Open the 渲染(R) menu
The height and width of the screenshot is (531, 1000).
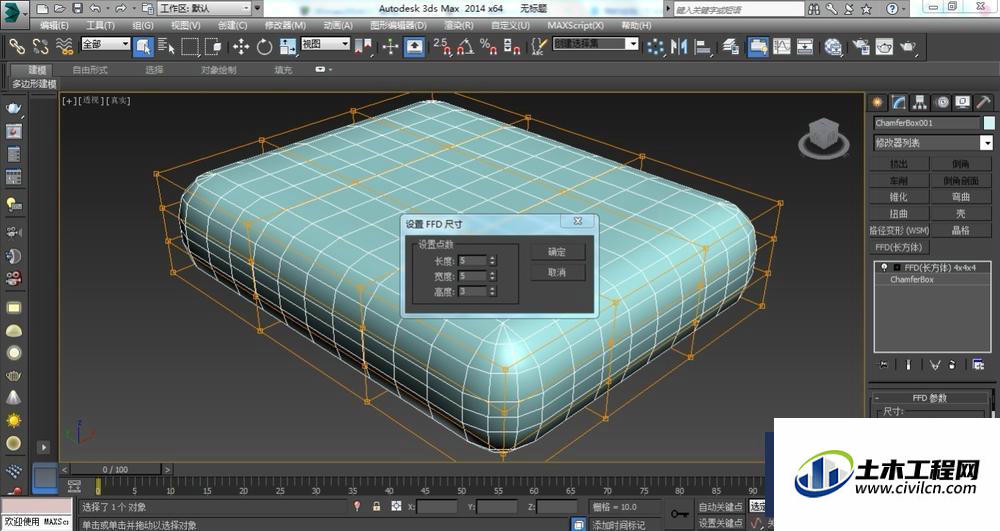[x=459, y=25]
